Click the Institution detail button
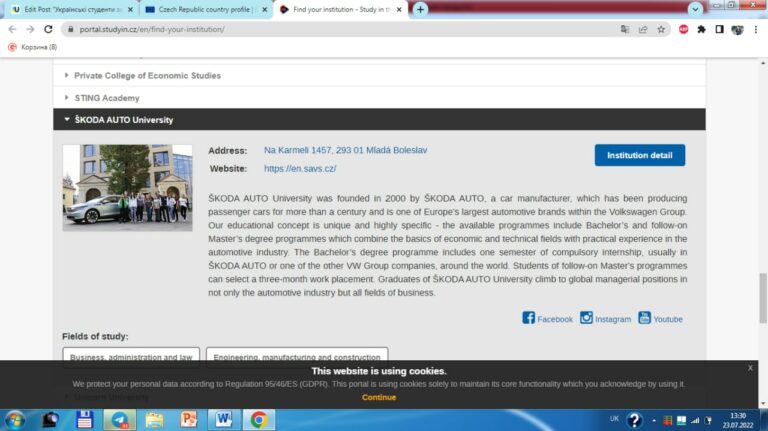This screenshot has height=431, width=768. 640,155
